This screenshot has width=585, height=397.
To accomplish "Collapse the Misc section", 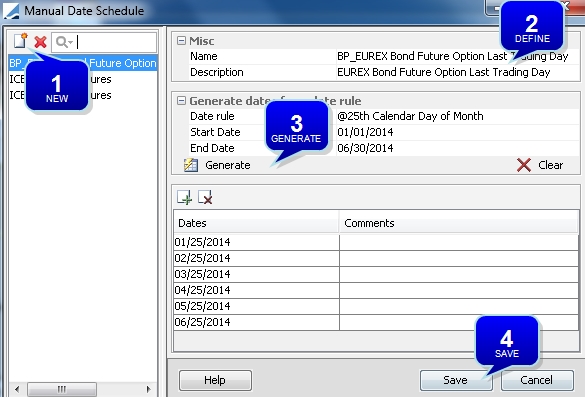I will [181, 40].
